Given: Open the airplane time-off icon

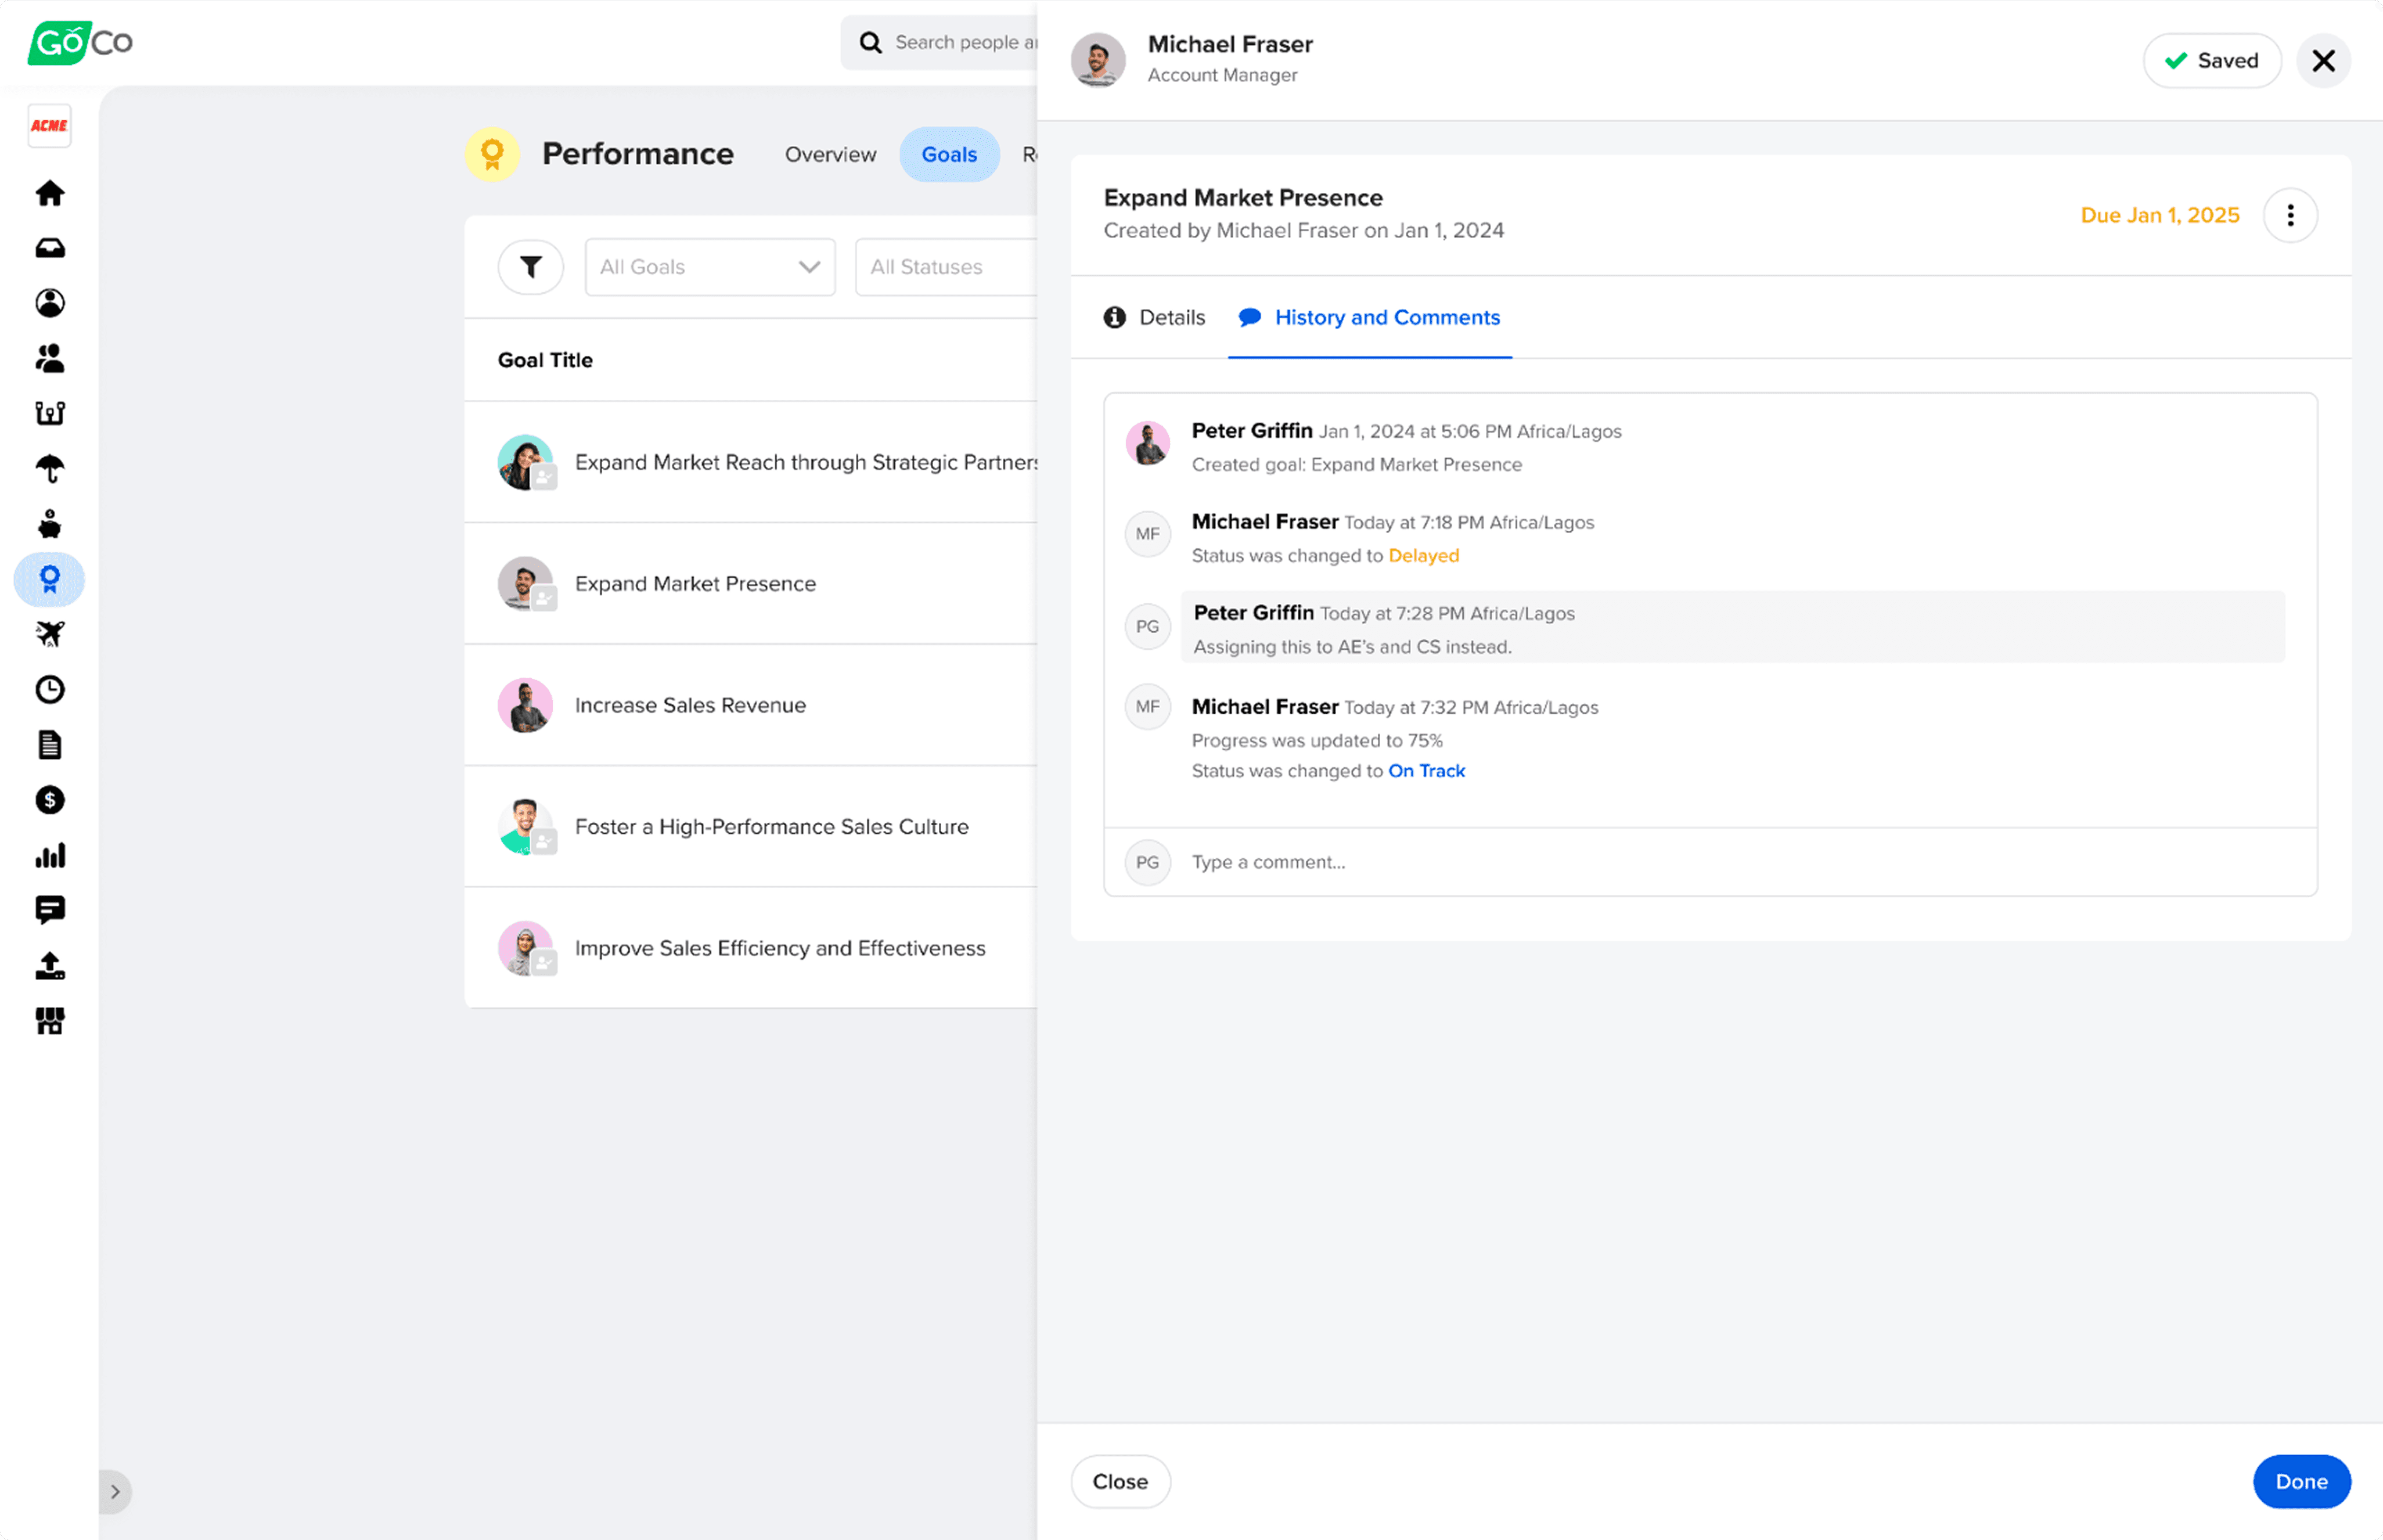Looking at the screenshot, I should (x=49, y=634).
